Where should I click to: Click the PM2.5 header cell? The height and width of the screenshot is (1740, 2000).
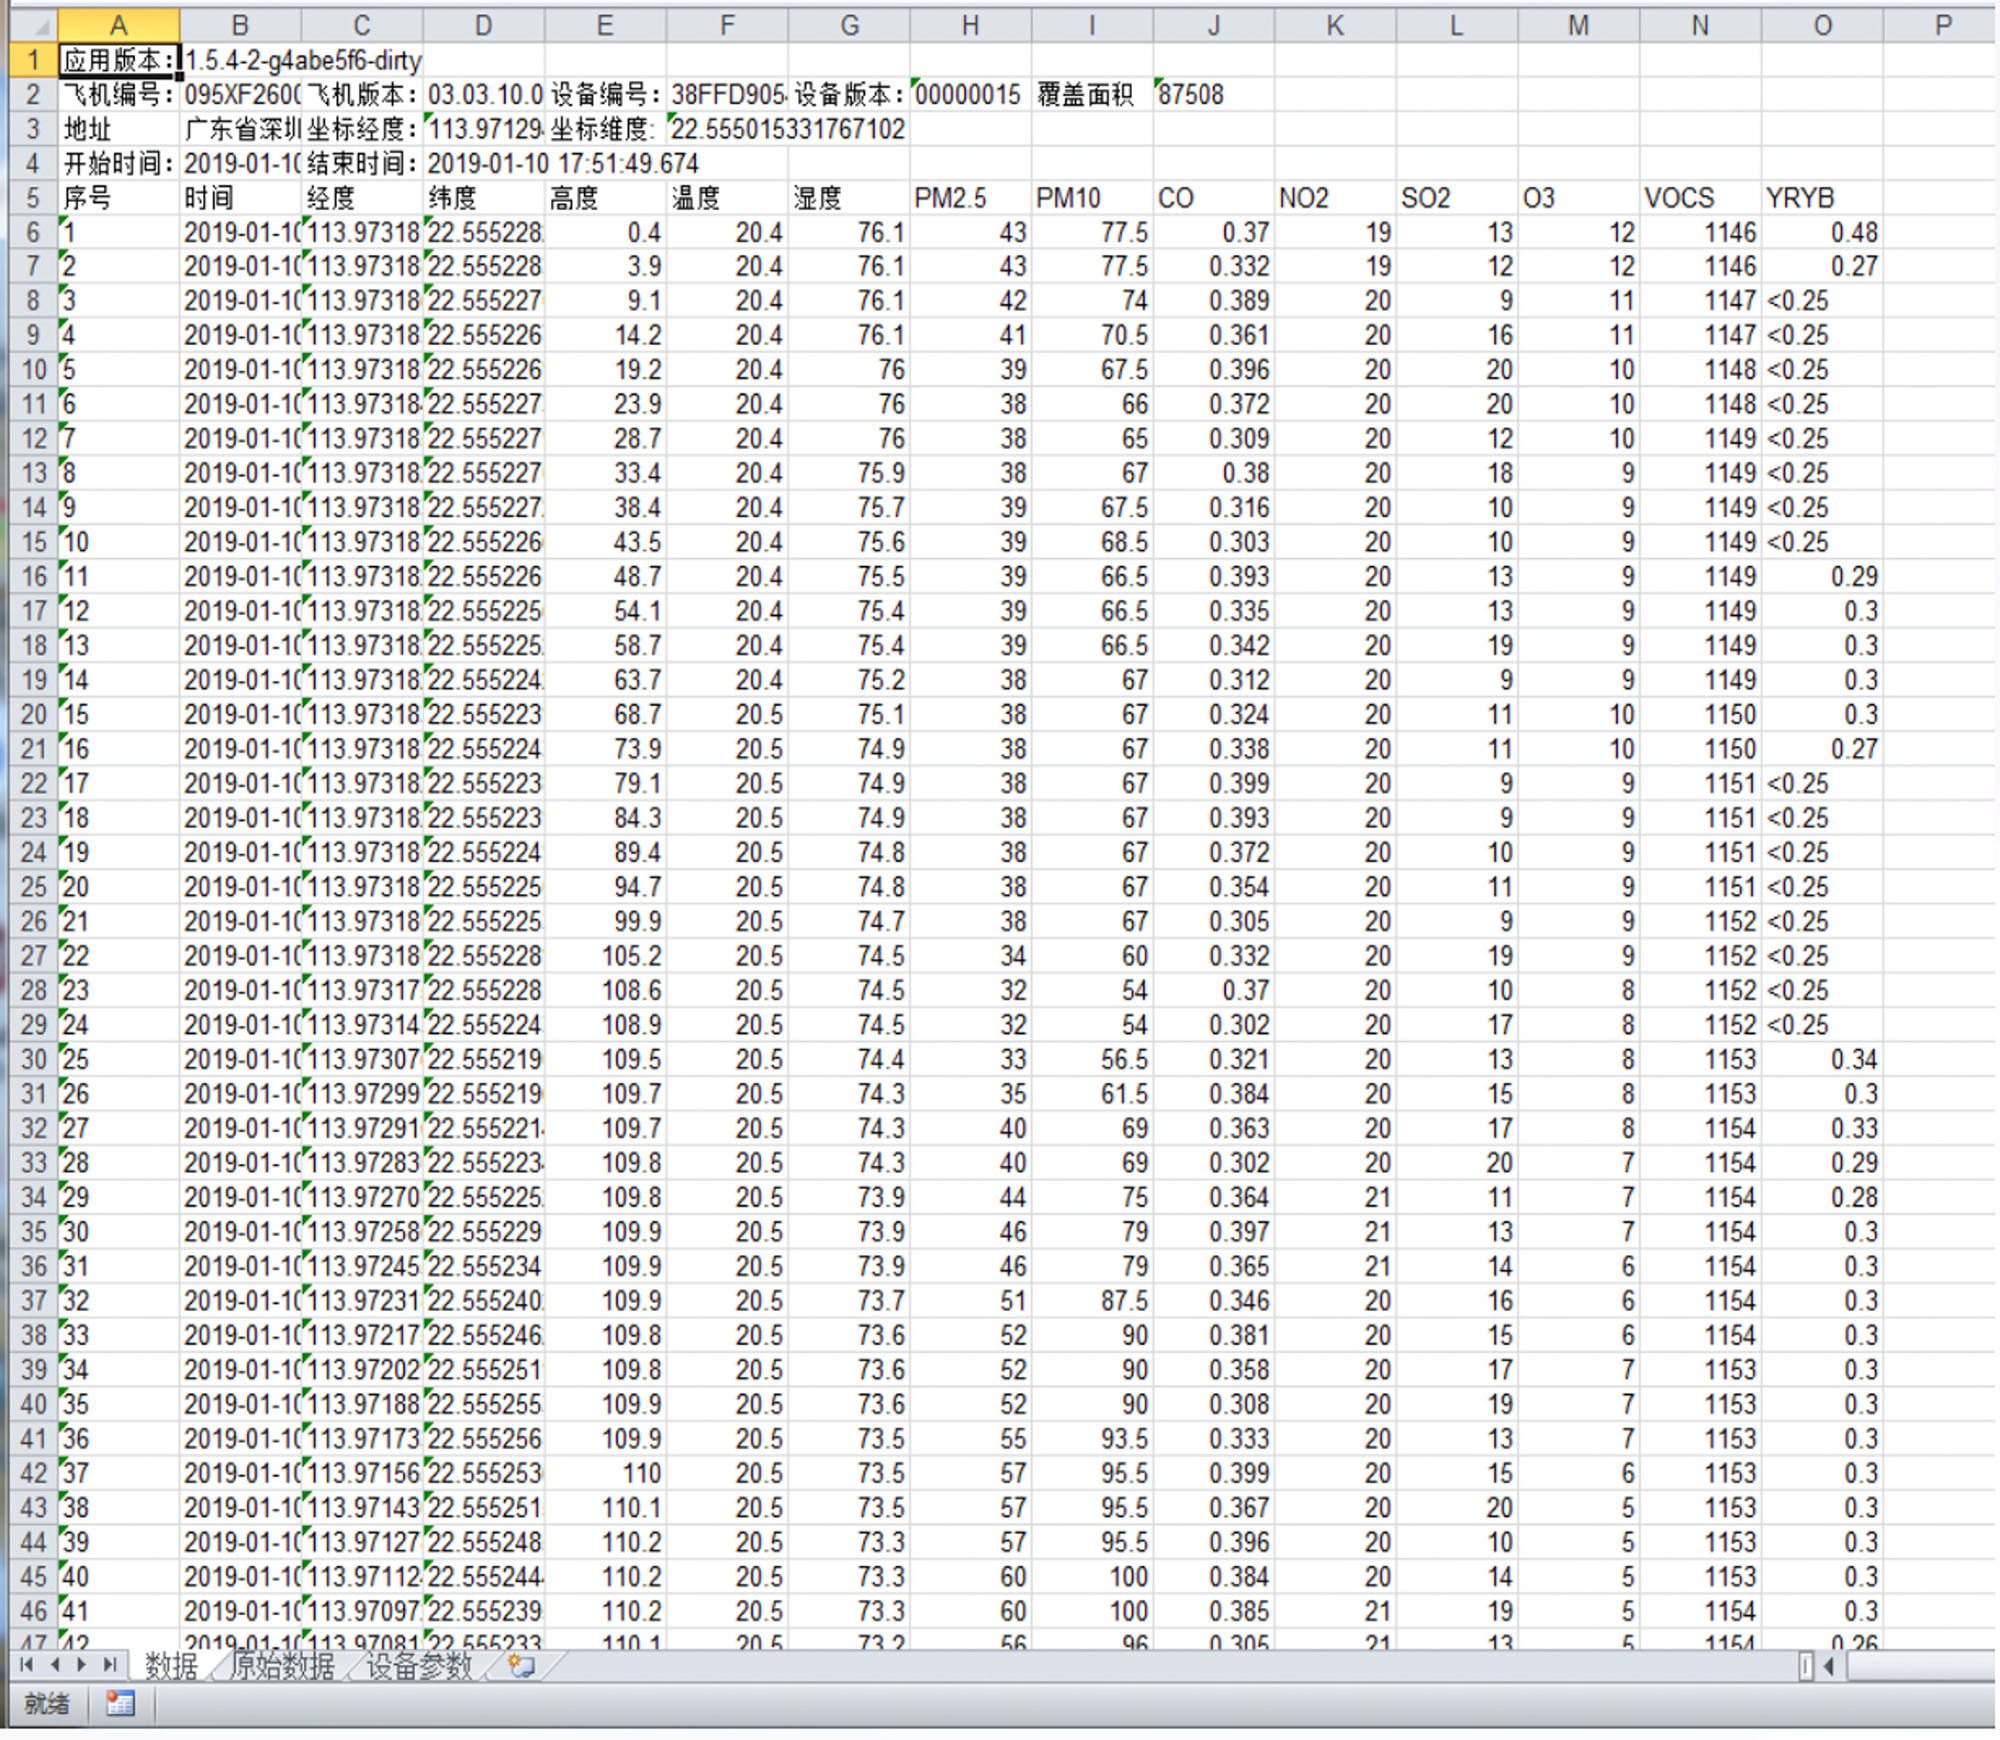(x=969, y=198)
